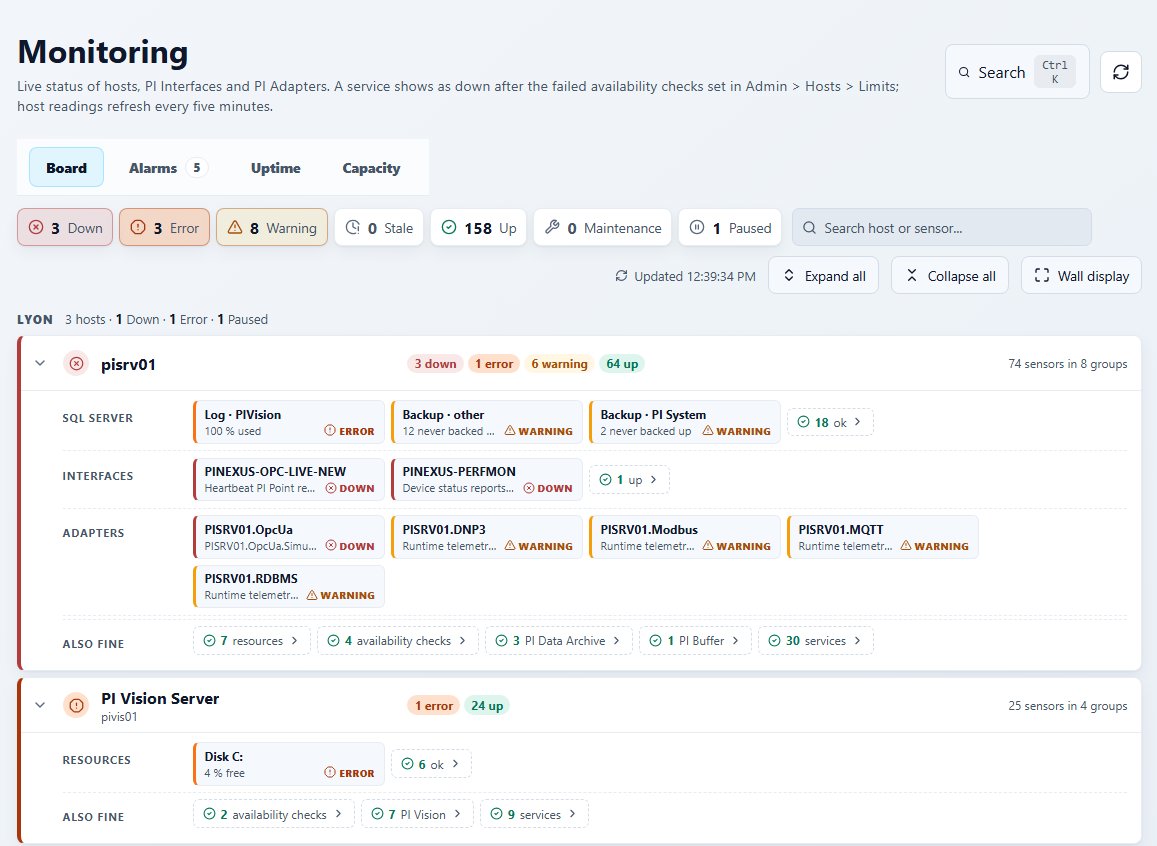
Task: Toggle the 3 Down status filter
Action: pos(65,228)
